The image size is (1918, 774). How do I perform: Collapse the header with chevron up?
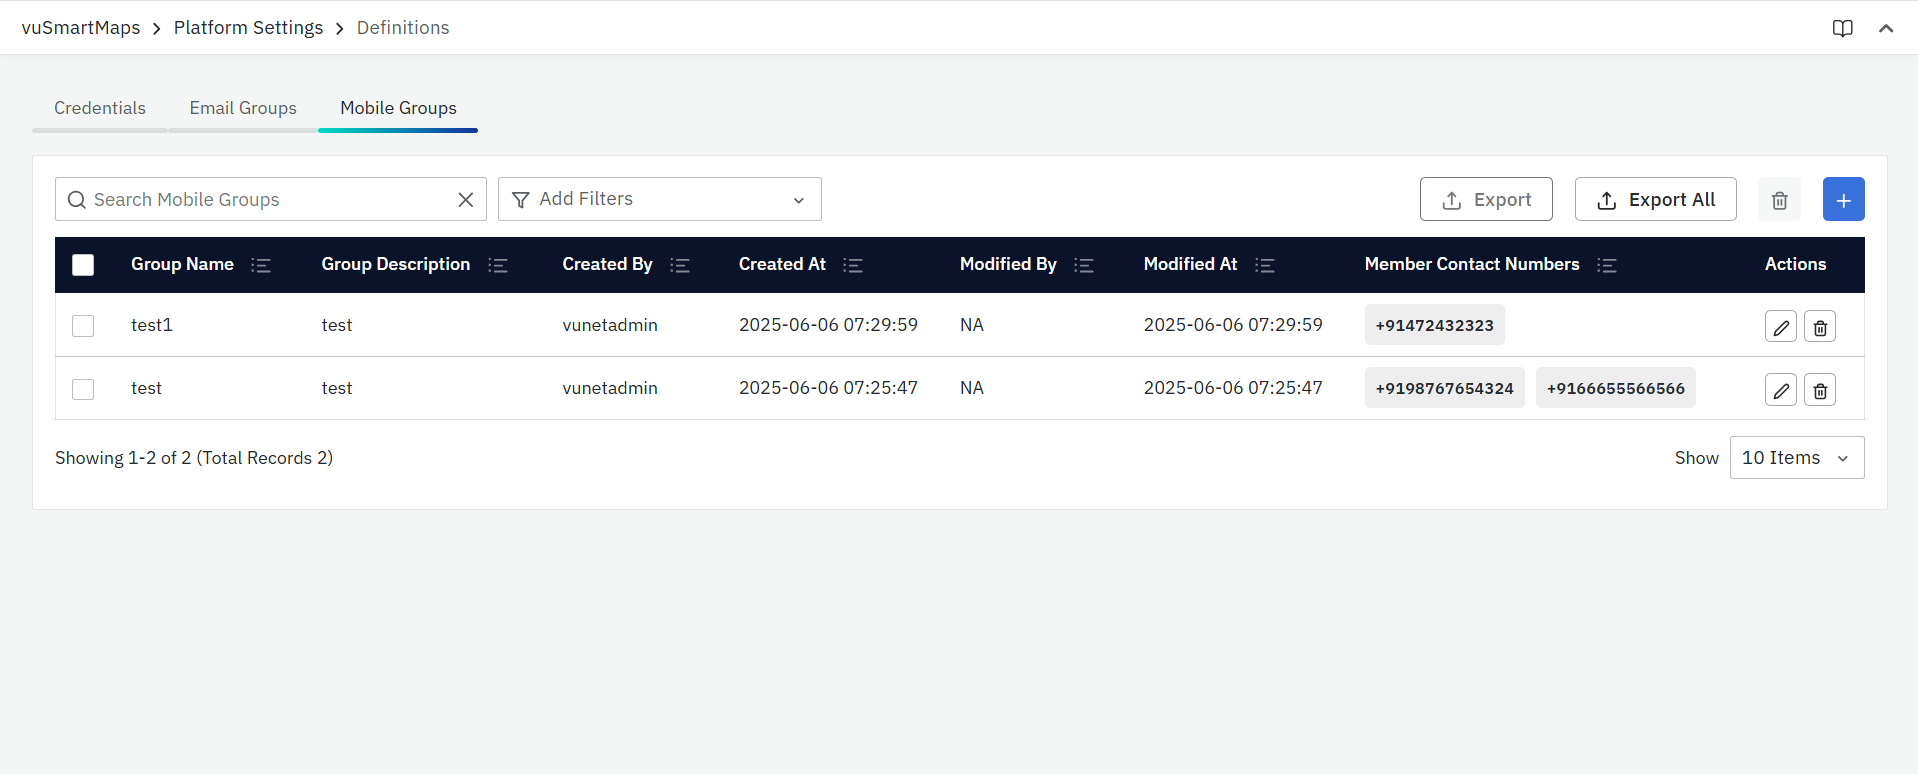pyautogui.click(x=1886, y=28)
